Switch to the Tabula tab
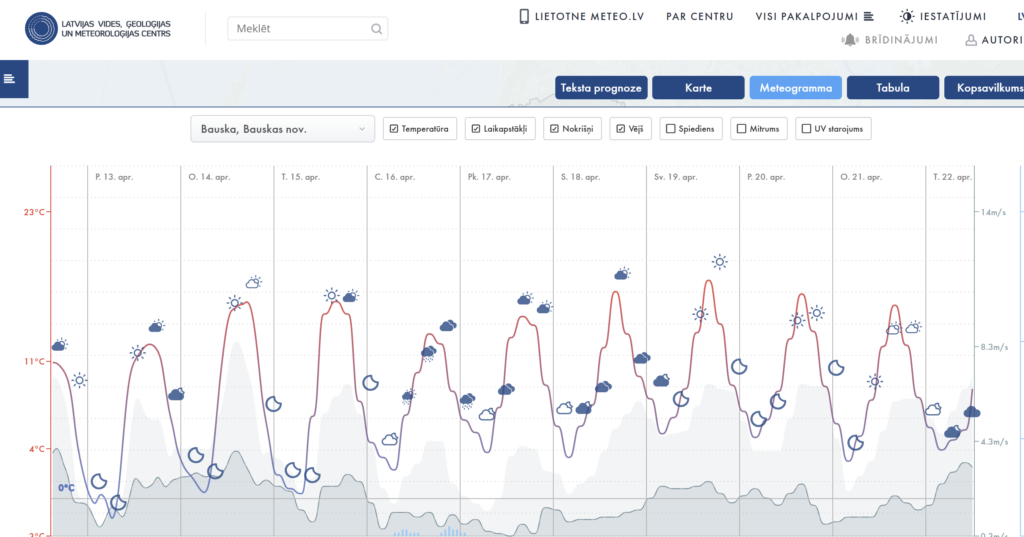This screenshot has width=1024, height=537. click(892, 88)
